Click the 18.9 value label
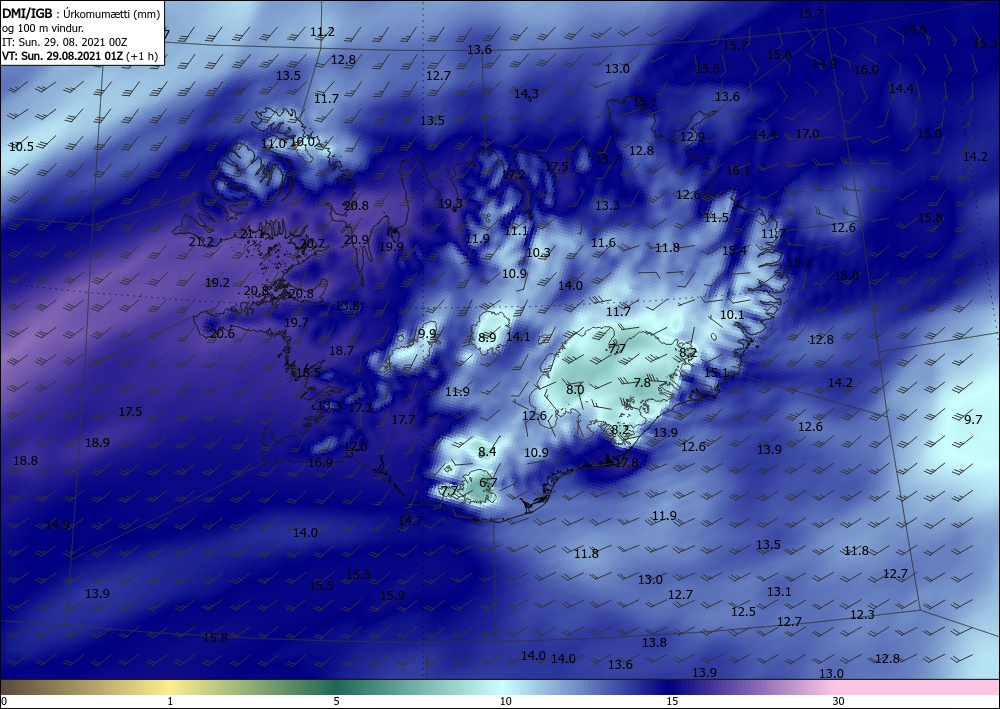The height and width of the screenshot is (709, 1000). [97, 442]
